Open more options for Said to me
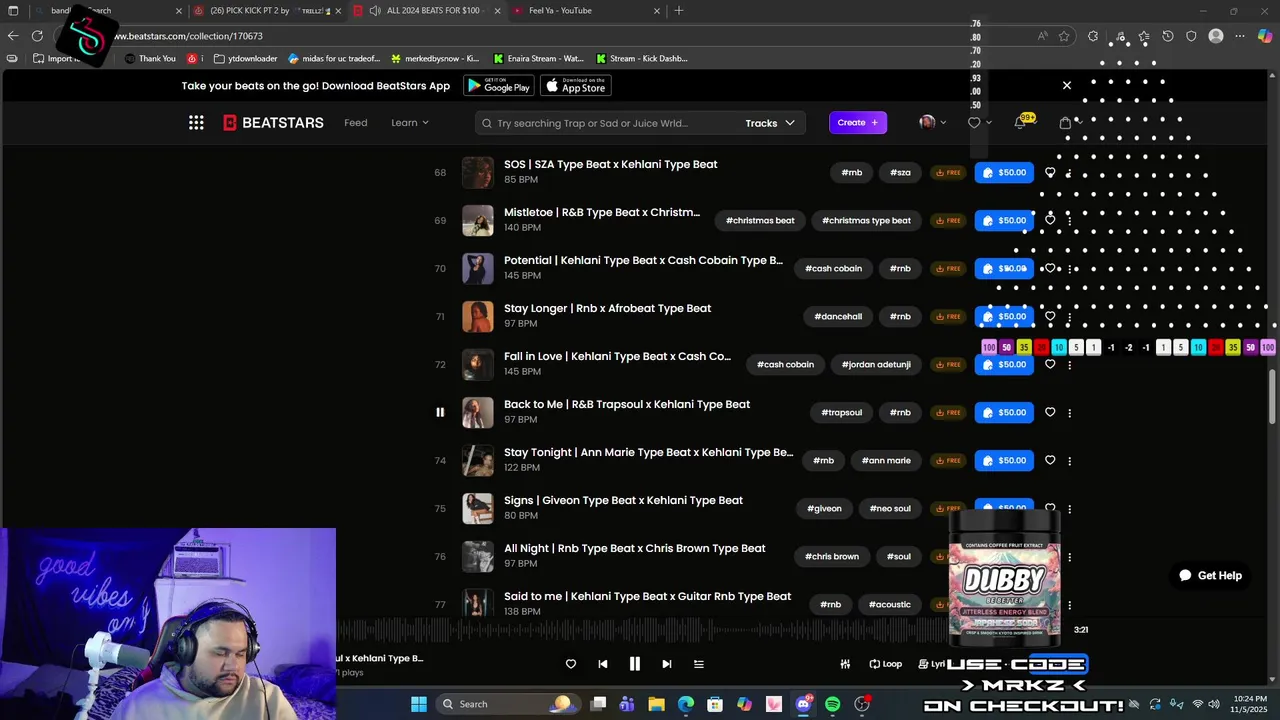Screen dimensions: 1280x720 (x=1069, y=605)
